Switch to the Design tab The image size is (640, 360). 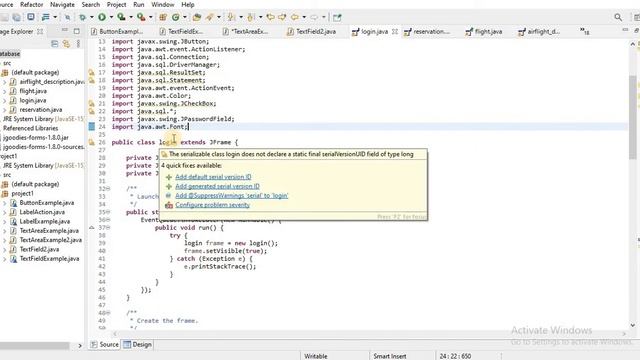(138, 344)
